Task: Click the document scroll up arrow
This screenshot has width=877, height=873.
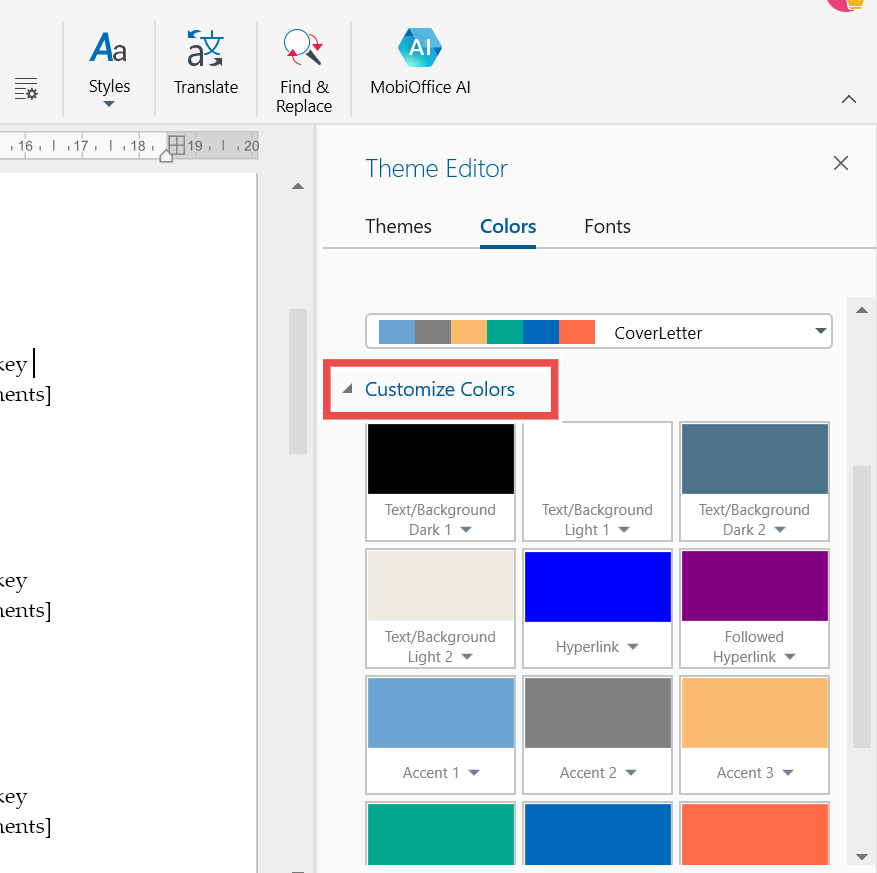Action: point(298,186)
